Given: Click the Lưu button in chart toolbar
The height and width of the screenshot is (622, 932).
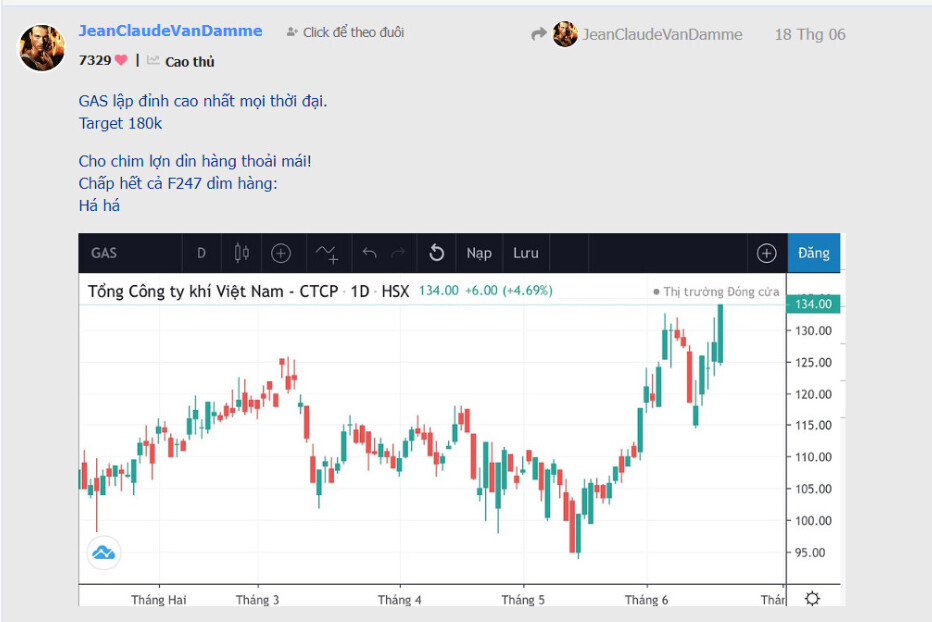Looking at the screenshot, I should click(525, 253).
